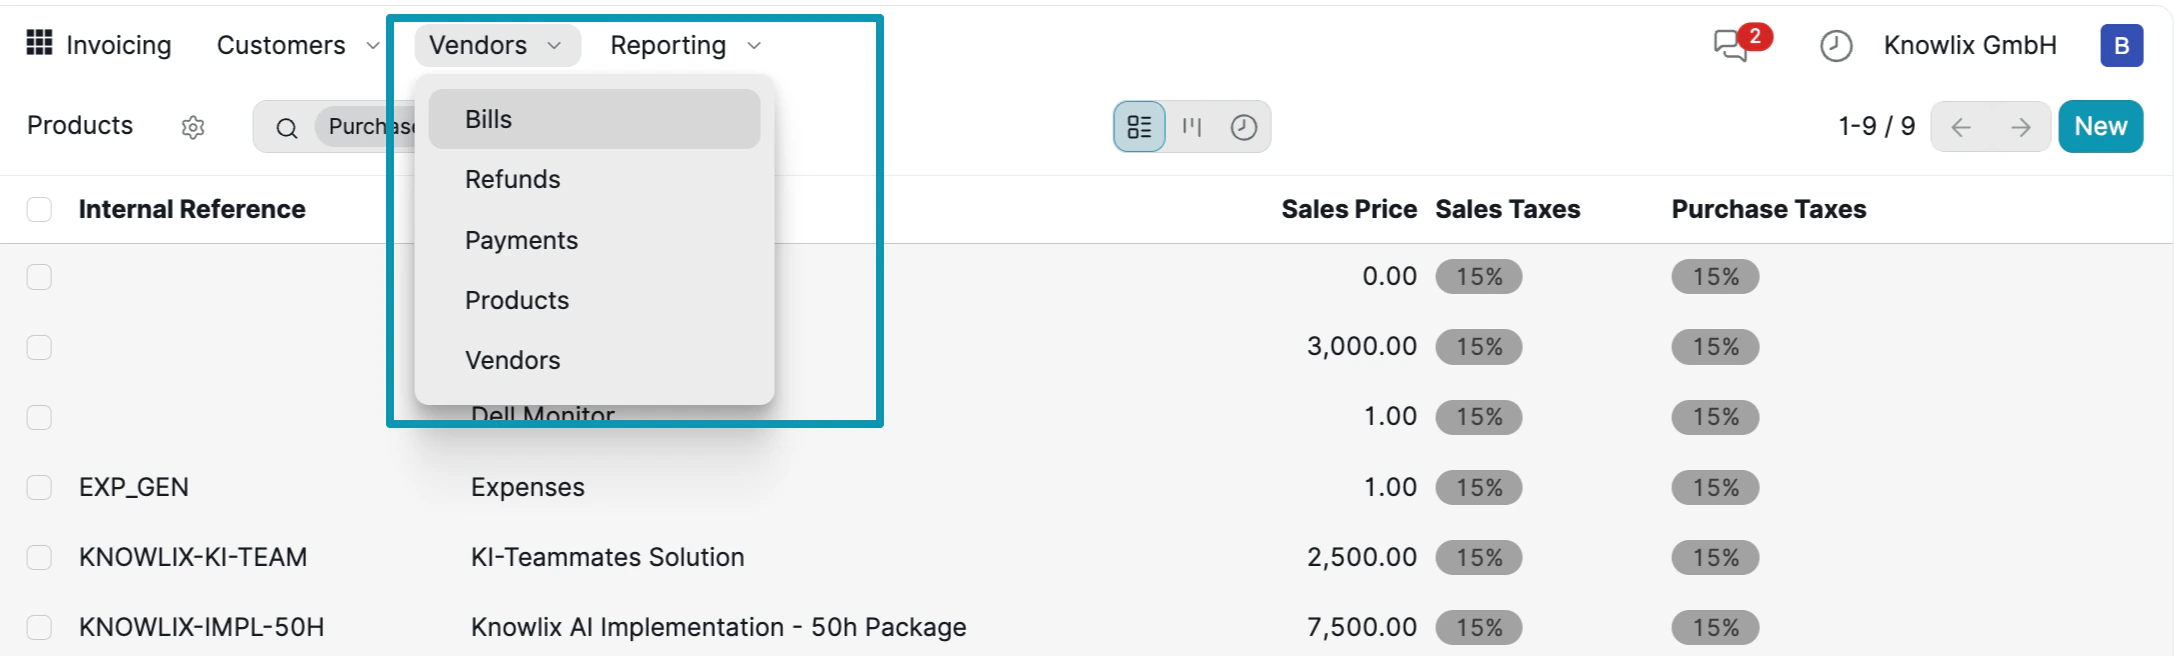Go to the next page arrow

pos(2021,127)
